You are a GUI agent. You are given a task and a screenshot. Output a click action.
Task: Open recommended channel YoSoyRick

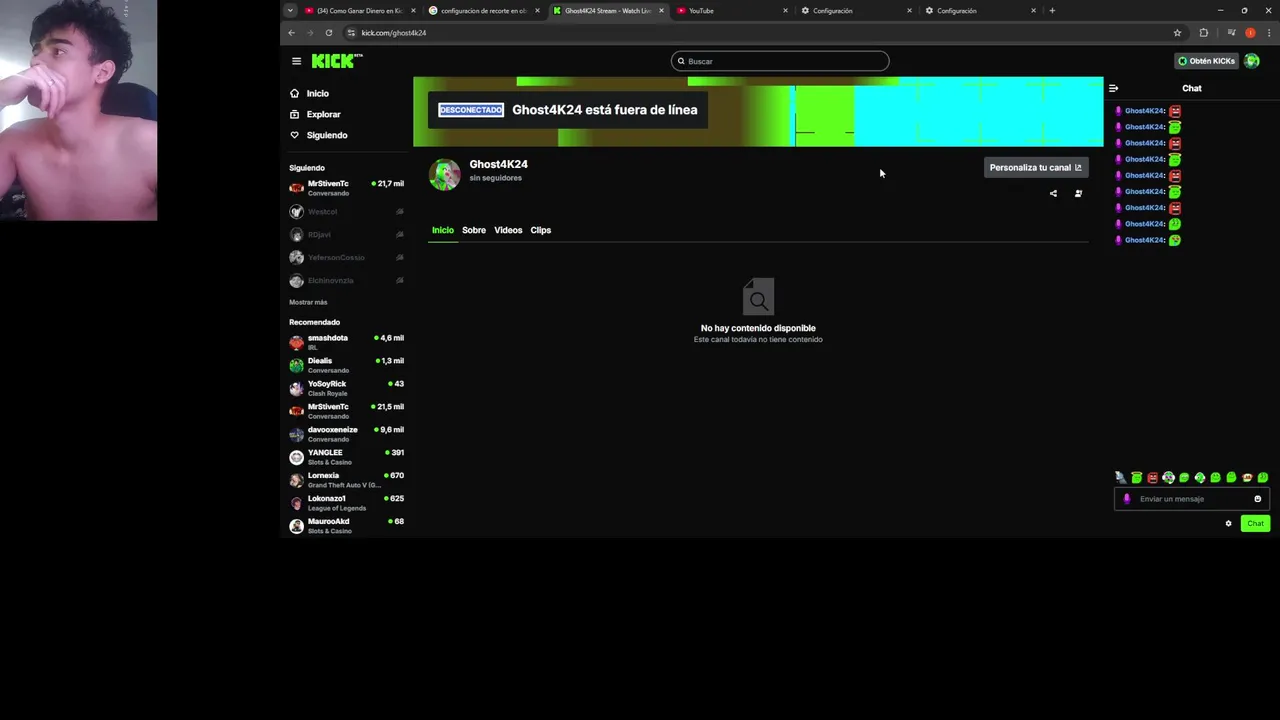click(x=347, y=388)
